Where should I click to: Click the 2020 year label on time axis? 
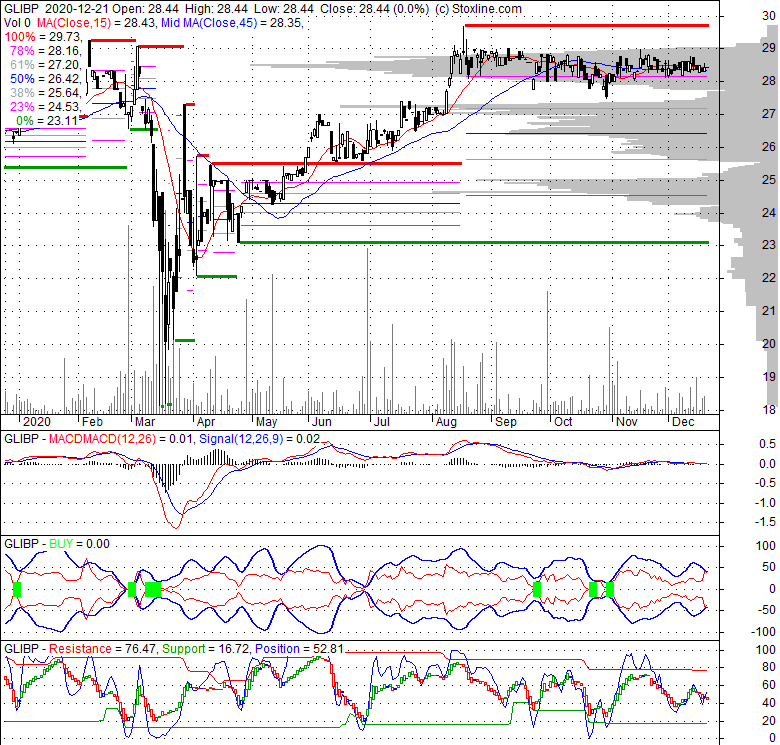pos(35,422)
